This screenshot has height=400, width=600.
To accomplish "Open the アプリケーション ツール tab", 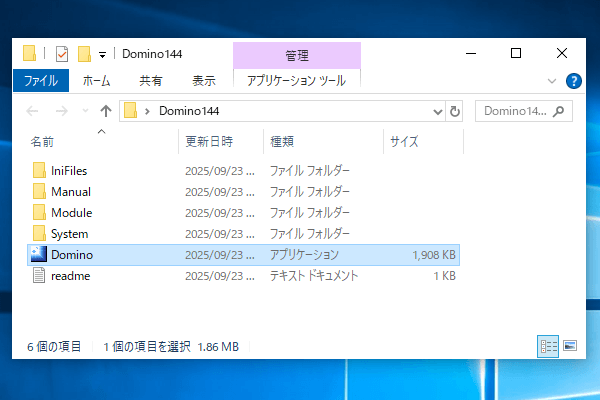I will click(x=296, y=80).
